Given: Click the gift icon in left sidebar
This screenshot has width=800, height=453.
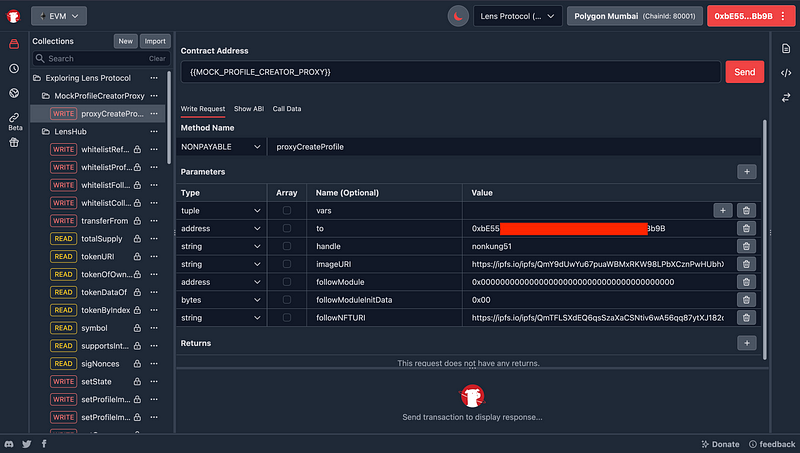Looking at the screenshot, I should point(14,142).
